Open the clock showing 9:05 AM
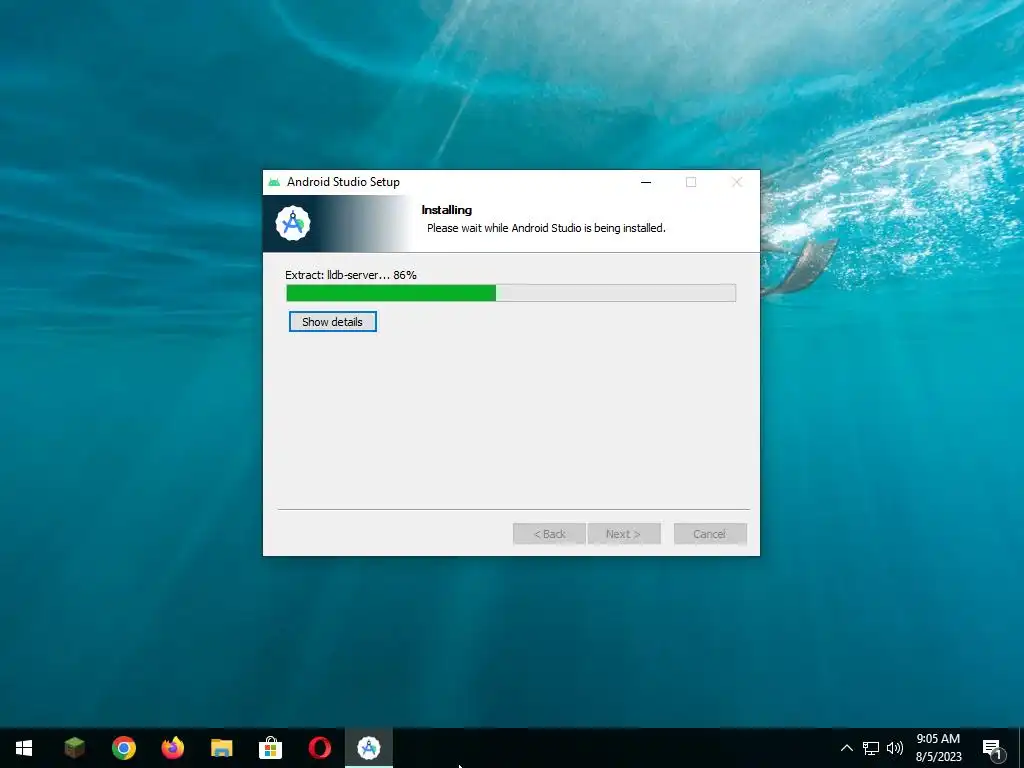The height and width of the screenshot is (768, 1024). click(938, 748)
